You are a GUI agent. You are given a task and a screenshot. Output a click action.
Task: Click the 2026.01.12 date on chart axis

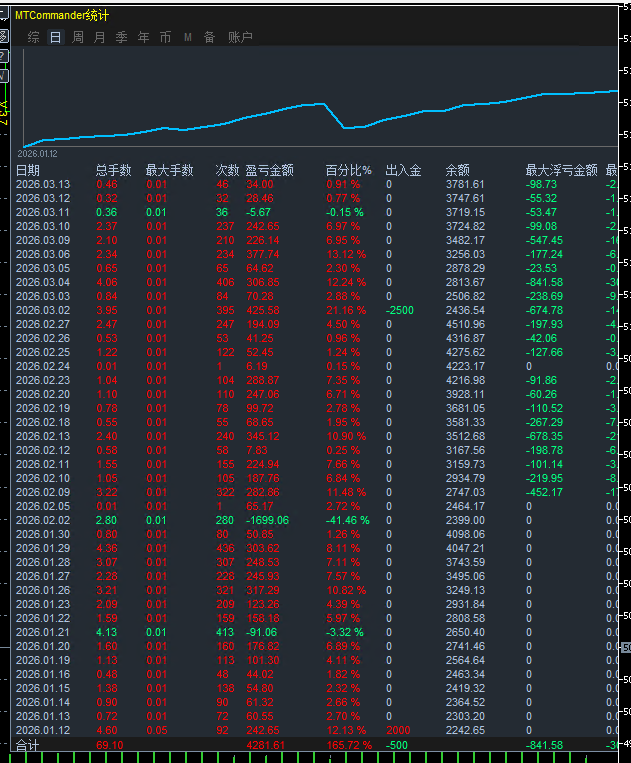38,154
